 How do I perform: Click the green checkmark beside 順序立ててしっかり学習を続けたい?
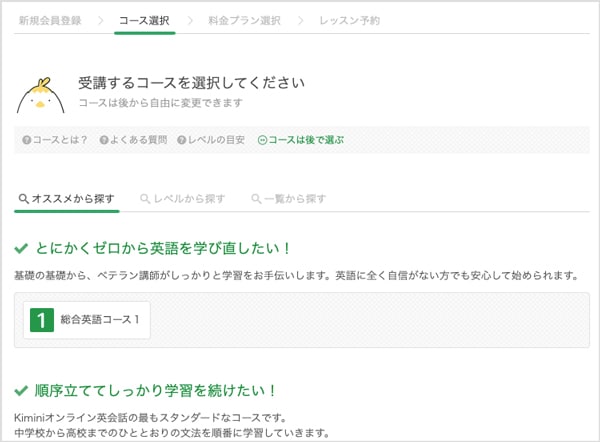(21, 389)
